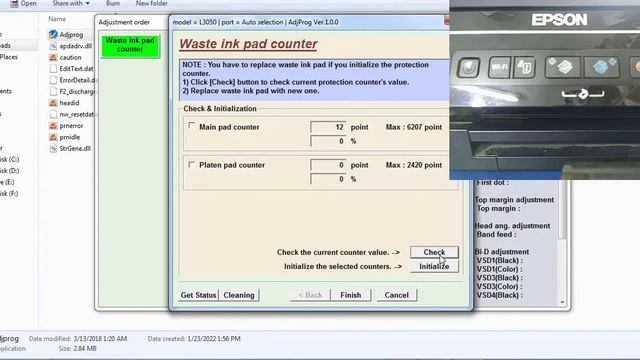Tick the Platen pad counter checkbox

pos(191,164)
